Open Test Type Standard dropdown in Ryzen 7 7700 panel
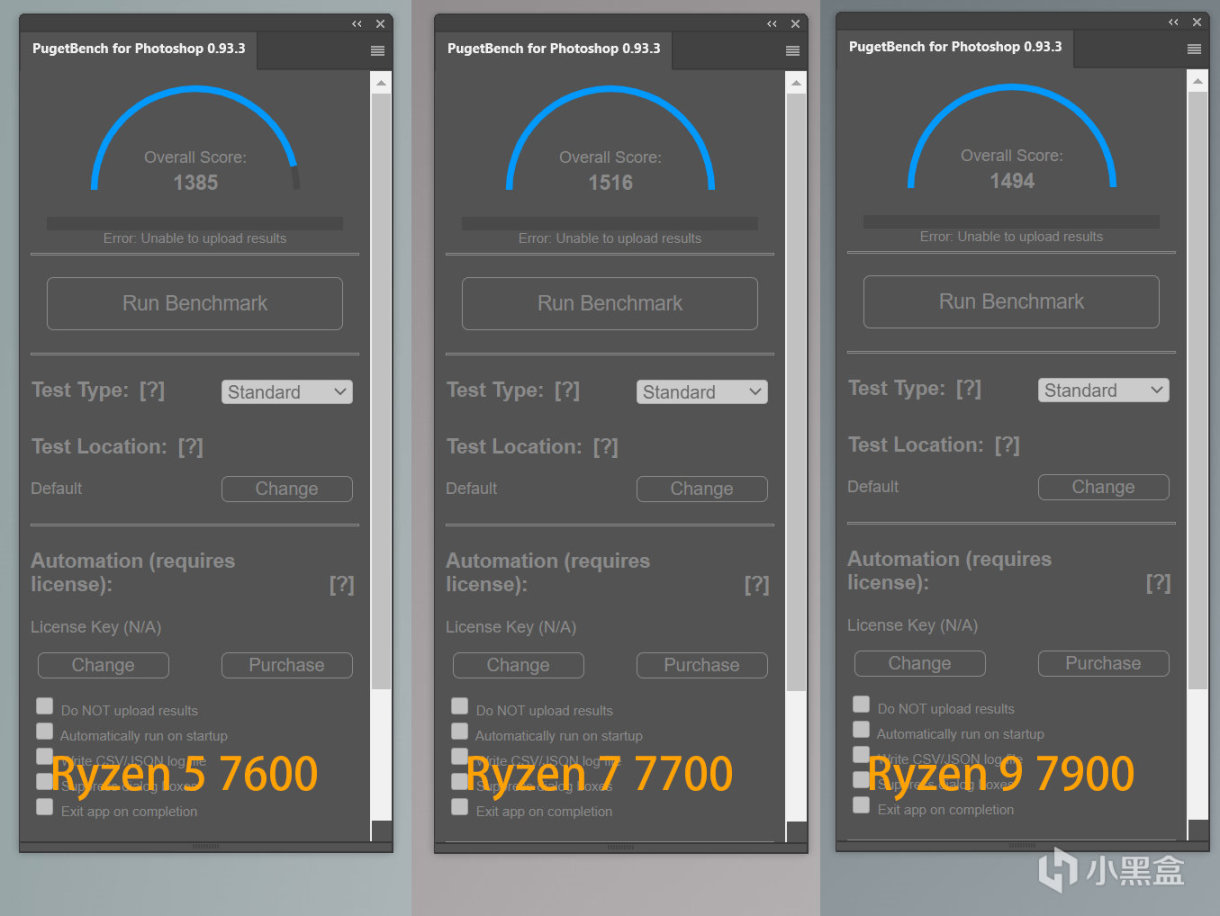The width and height of the screenshot is (1220, 916). (702, 392)
